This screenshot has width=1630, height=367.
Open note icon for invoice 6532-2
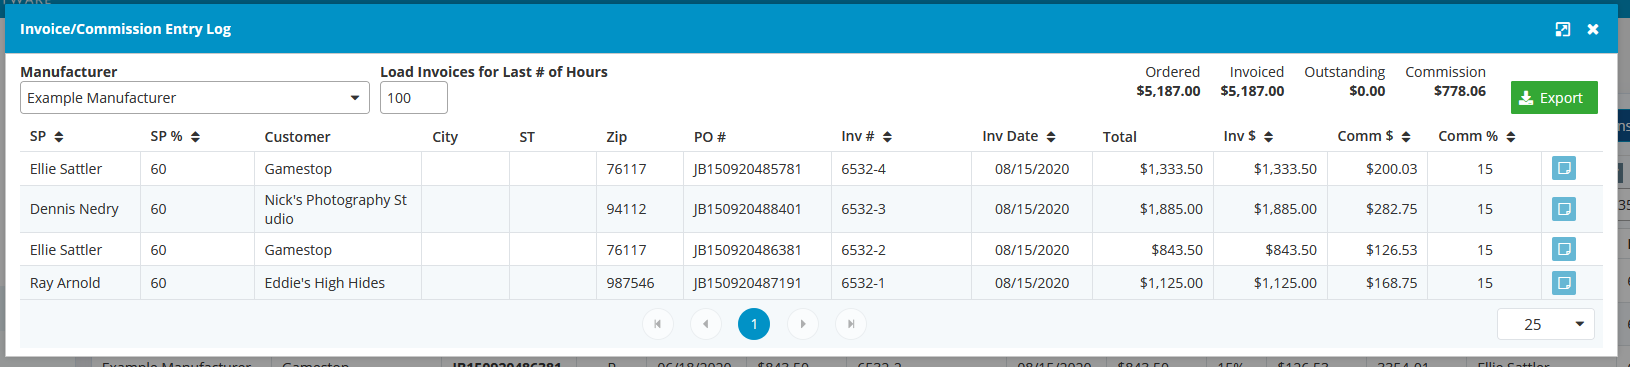pyautogui.click(x=1564, y=249)
